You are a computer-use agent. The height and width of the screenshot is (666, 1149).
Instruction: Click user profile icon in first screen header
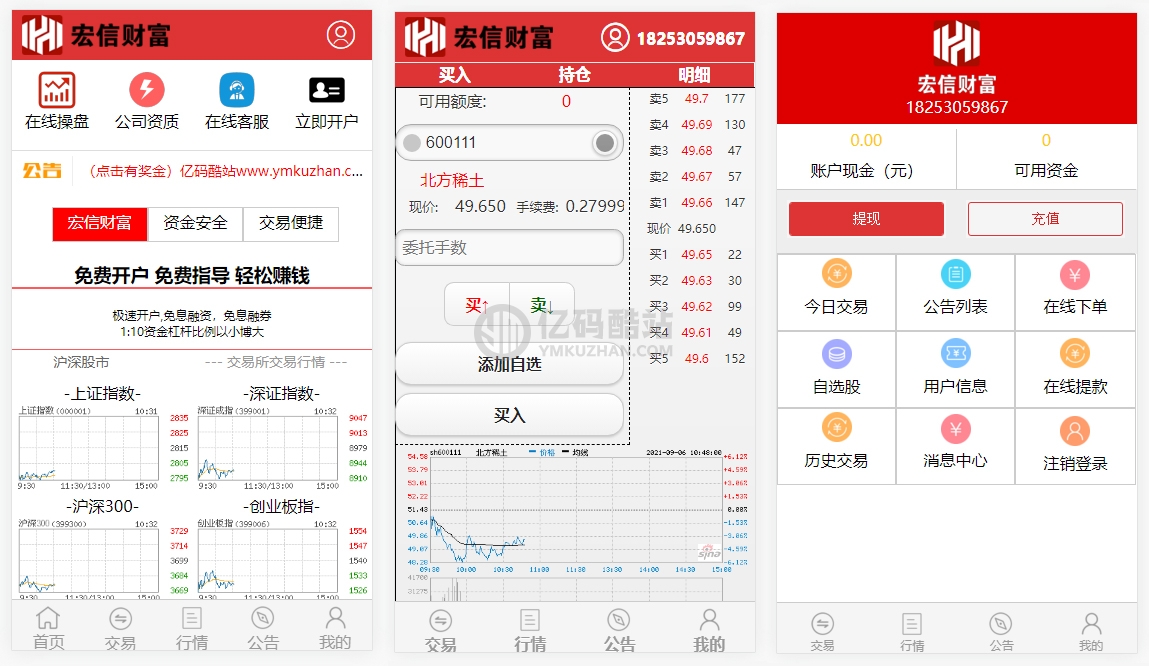(x=341, y=34)
